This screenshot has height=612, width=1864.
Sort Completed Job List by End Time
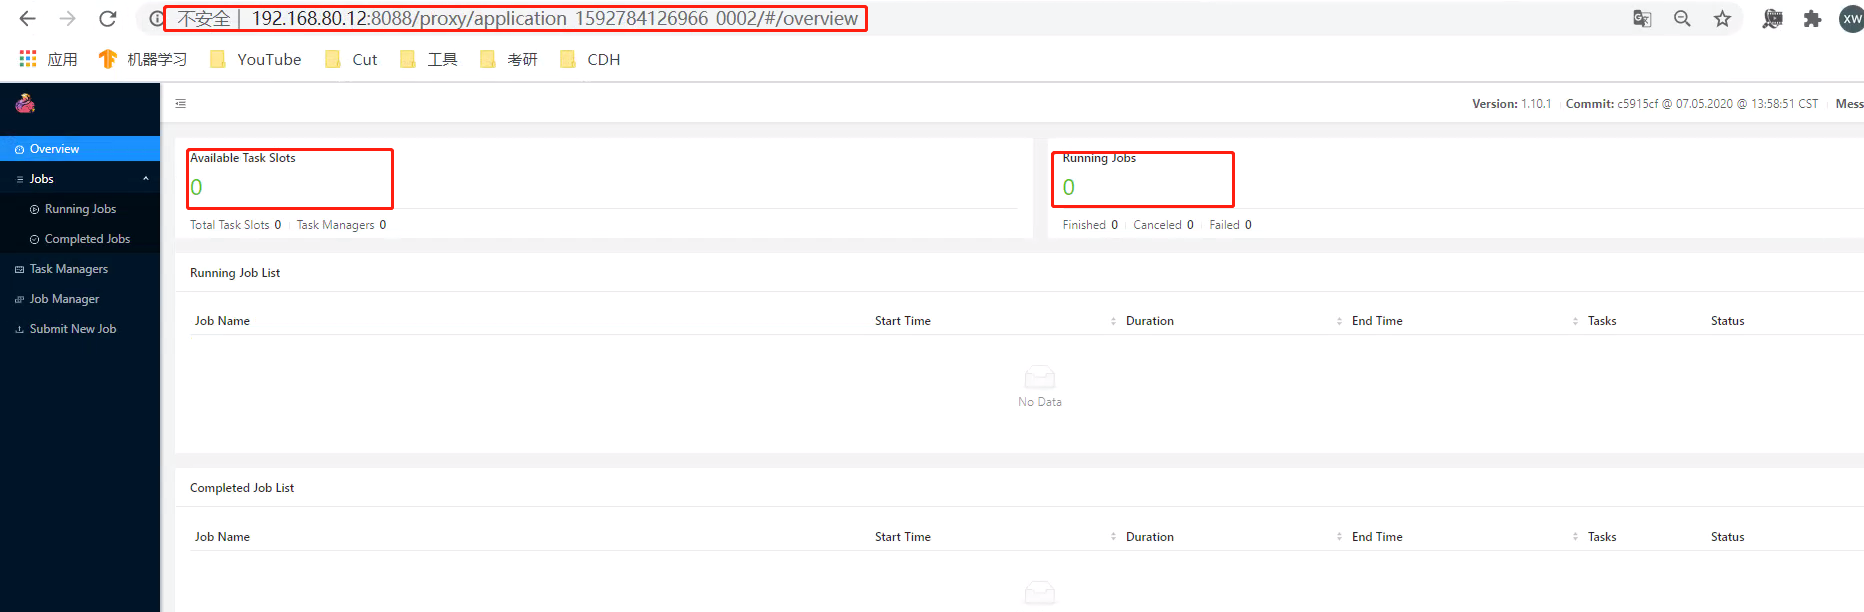click(1575, 537)
